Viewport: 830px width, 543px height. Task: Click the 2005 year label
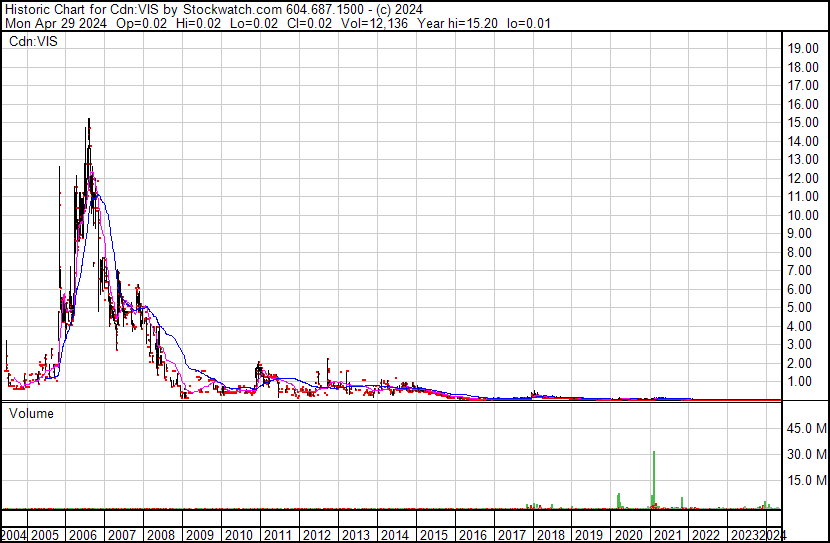coord(45,535)
